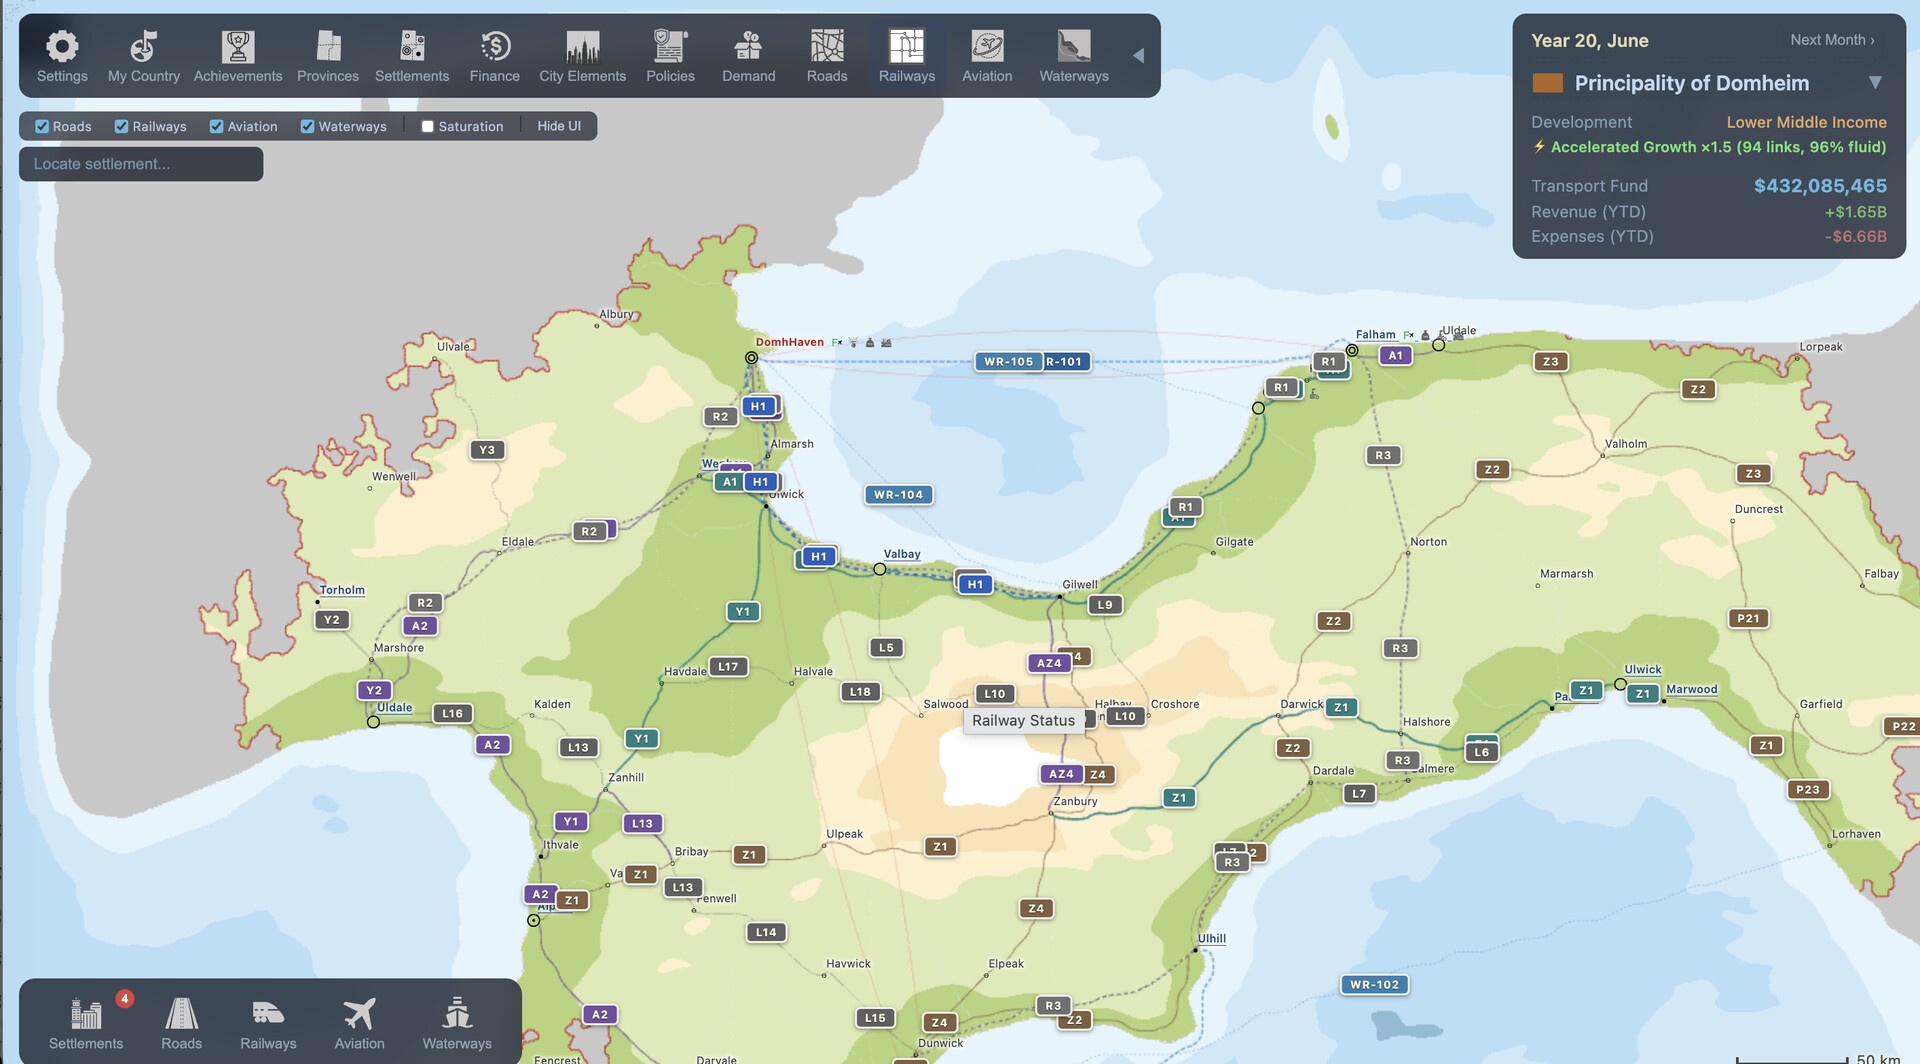Open the City Elements skyline icon
The height and width of the screenshot is (1064, 1920).
pyautogui.click(x=582, y=47)
